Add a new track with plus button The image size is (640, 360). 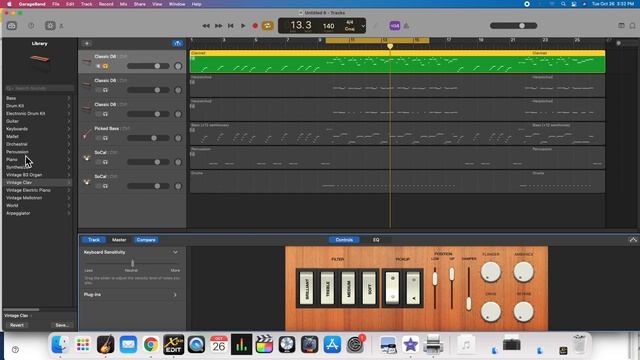tap(87, 43)
